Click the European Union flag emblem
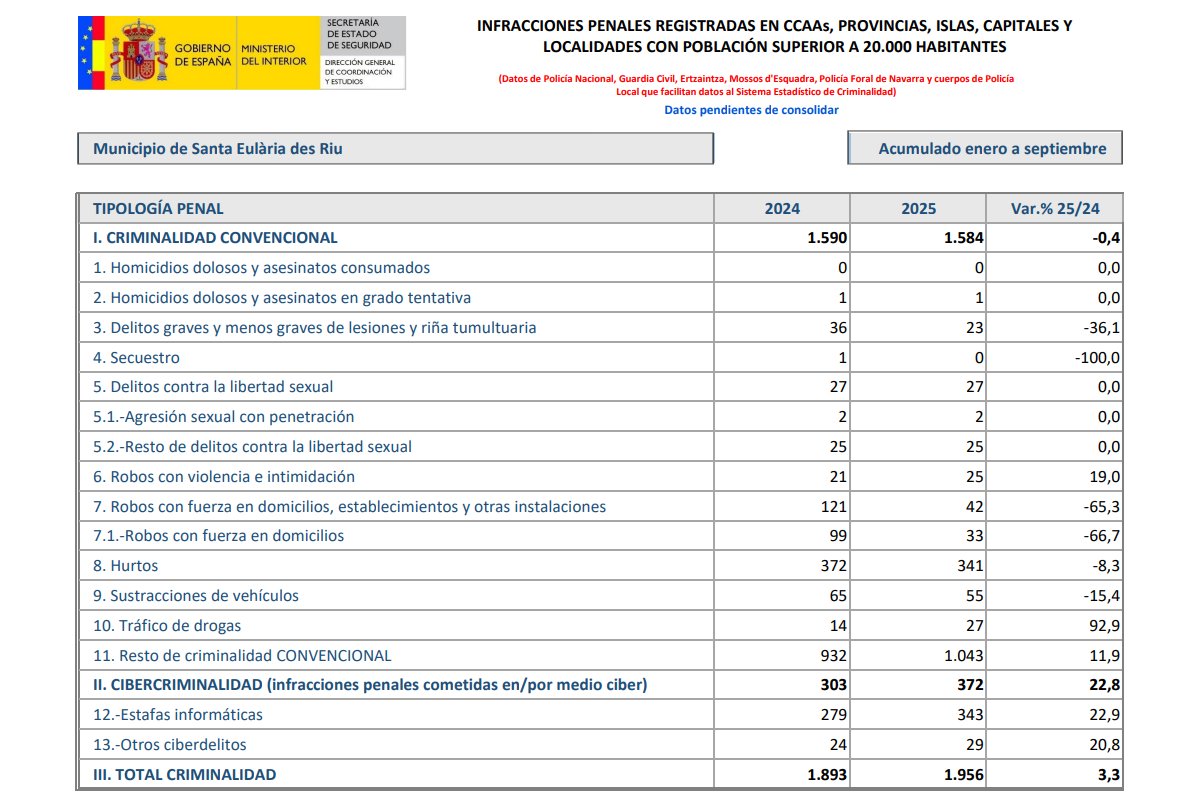Screen dimensions: 1202x811 91,54
